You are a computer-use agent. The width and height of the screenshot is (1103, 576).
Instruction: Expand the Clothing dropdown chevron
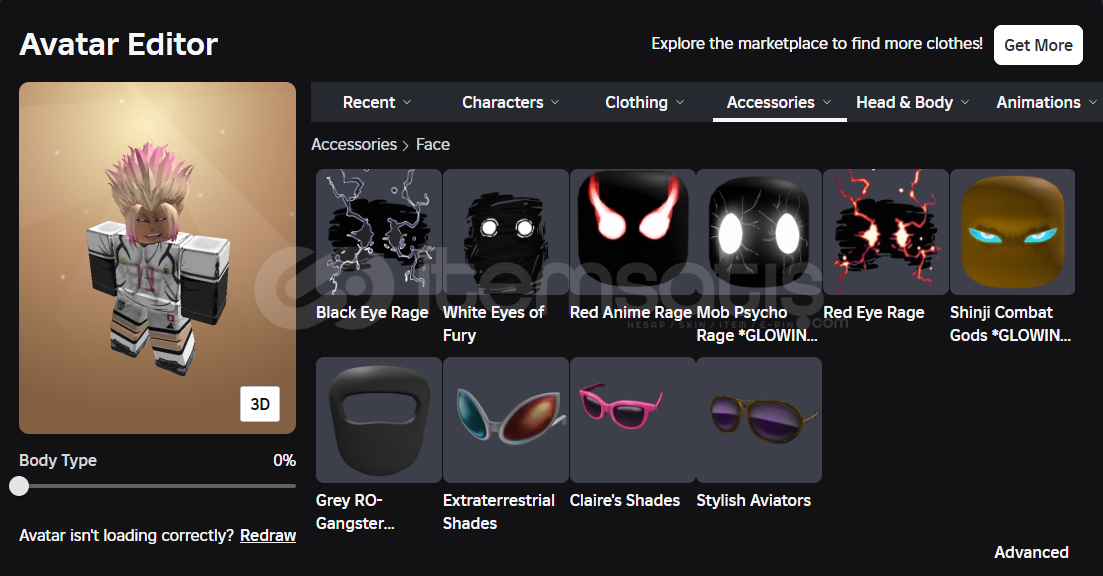680,103
